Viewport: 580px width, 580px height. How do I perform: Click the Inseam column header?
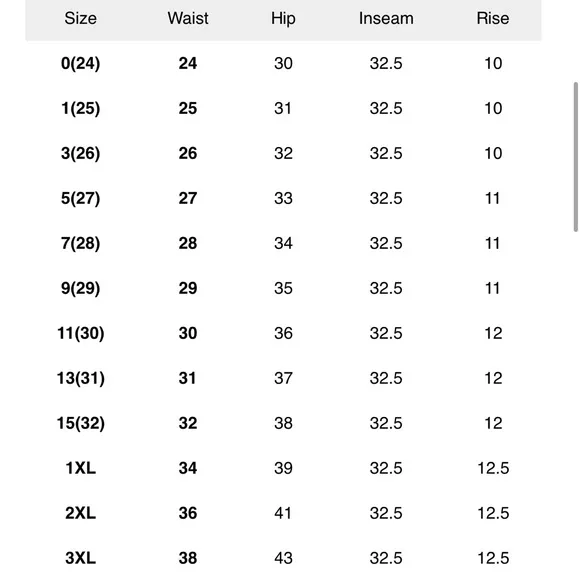pyautogui.click(x=386, y=18)
